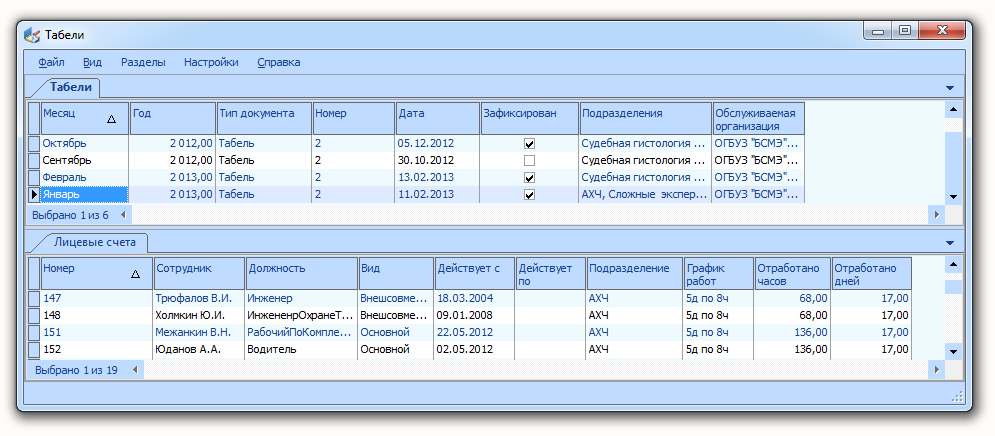The image size is (995, 436).
Task: Minimize the Табели window
Action: point(878,30)
